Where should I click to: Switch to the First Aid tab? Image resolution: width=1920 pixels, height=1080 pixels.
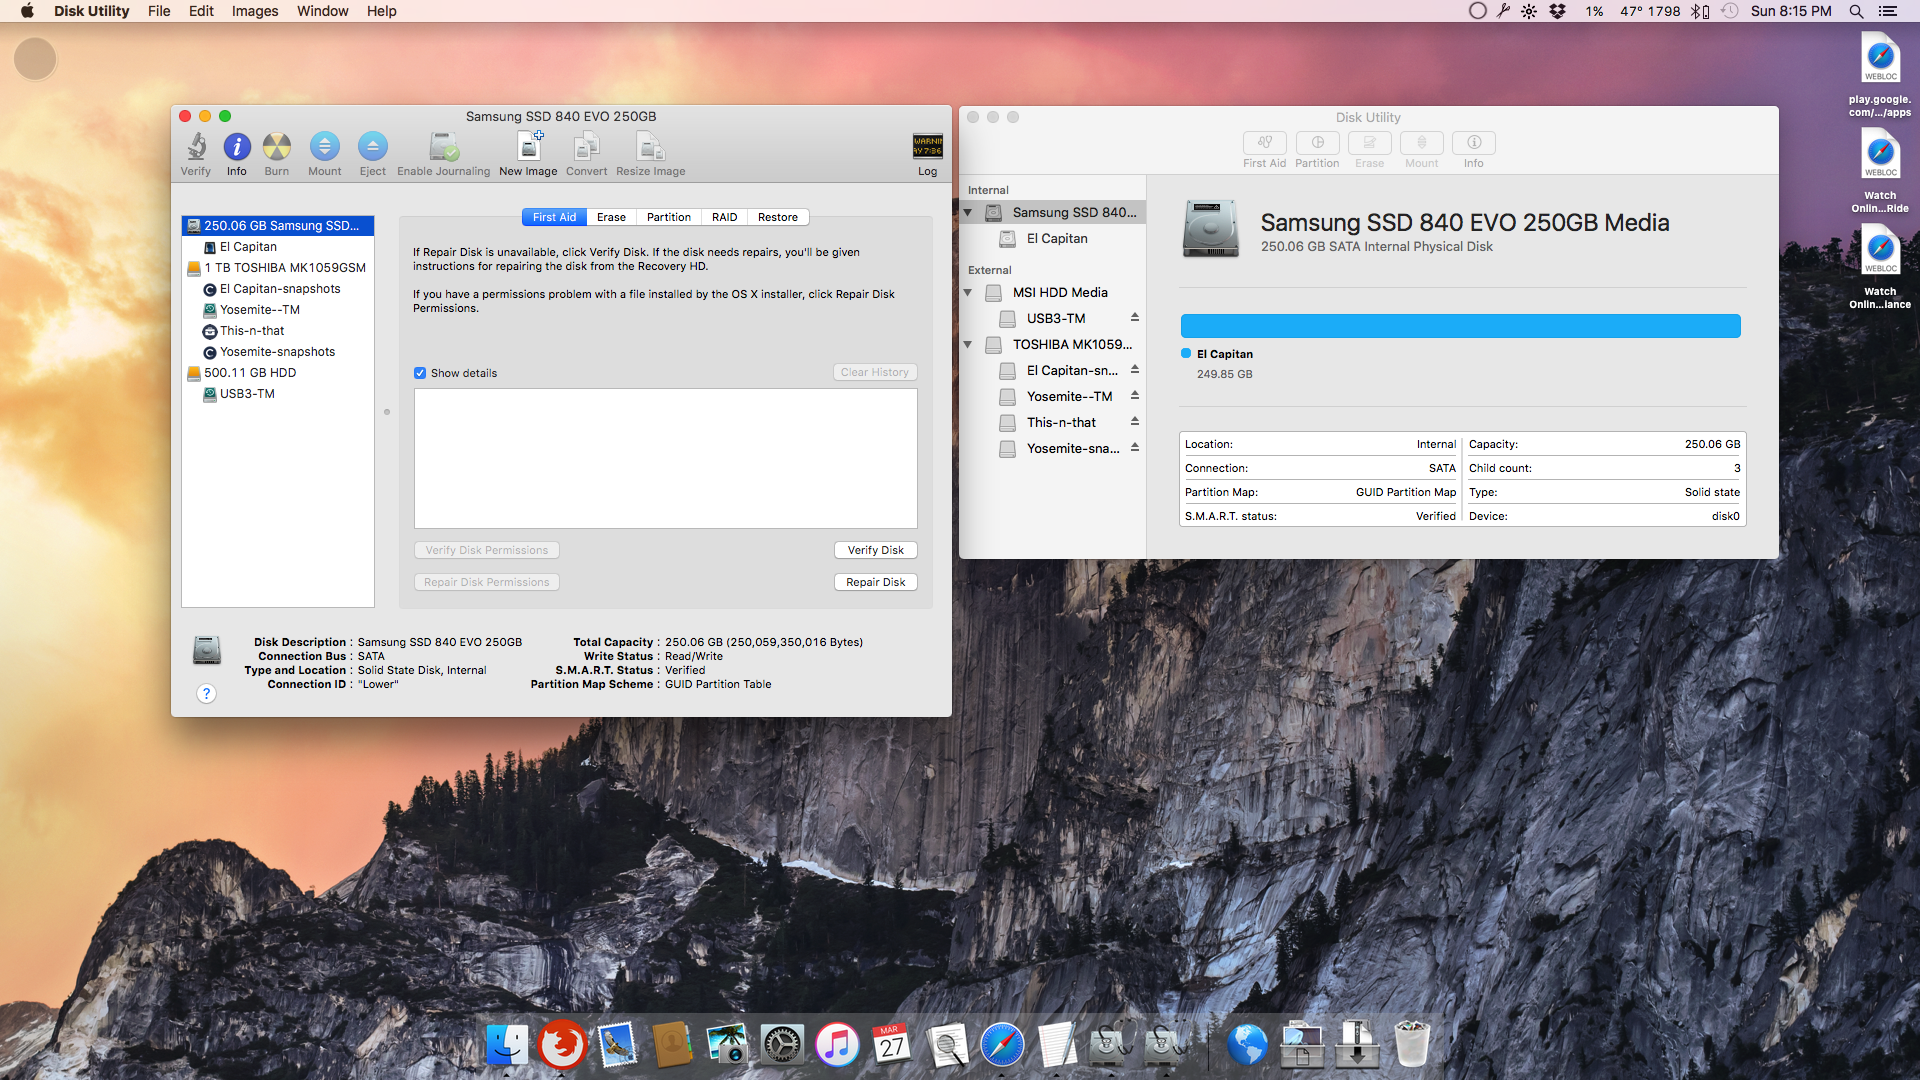coord(554,217)
